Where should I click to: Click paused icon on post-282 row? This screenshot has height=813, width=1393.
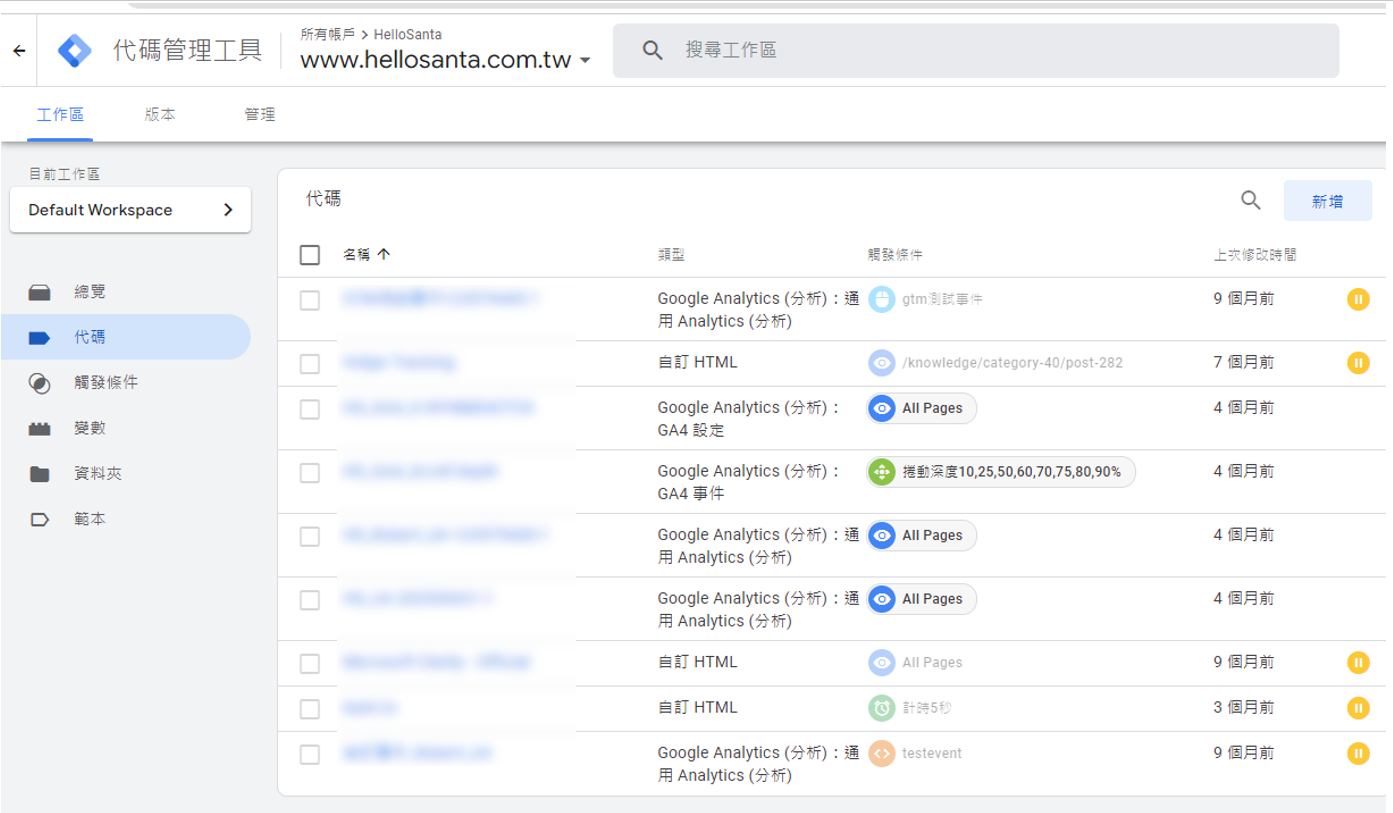click(x=1358, y=362)
